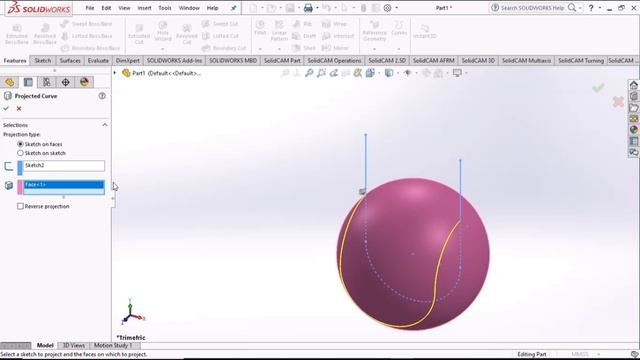Image resolution: width=640 pixels, height=360 pixels.
Task: Open Projected Curve help icon
Action: pos(102,96)
